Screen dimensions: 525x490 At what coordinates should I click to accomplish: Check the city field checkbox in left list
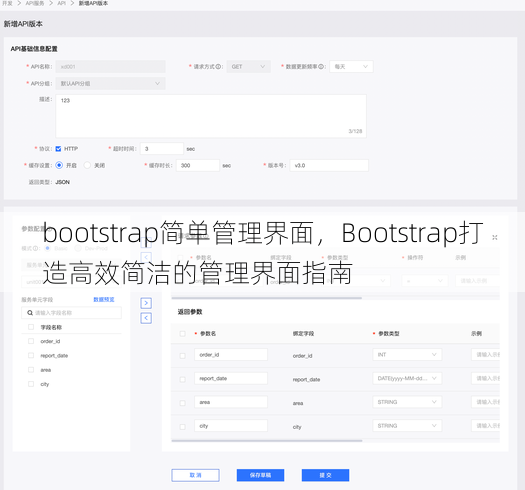(31, 384)
